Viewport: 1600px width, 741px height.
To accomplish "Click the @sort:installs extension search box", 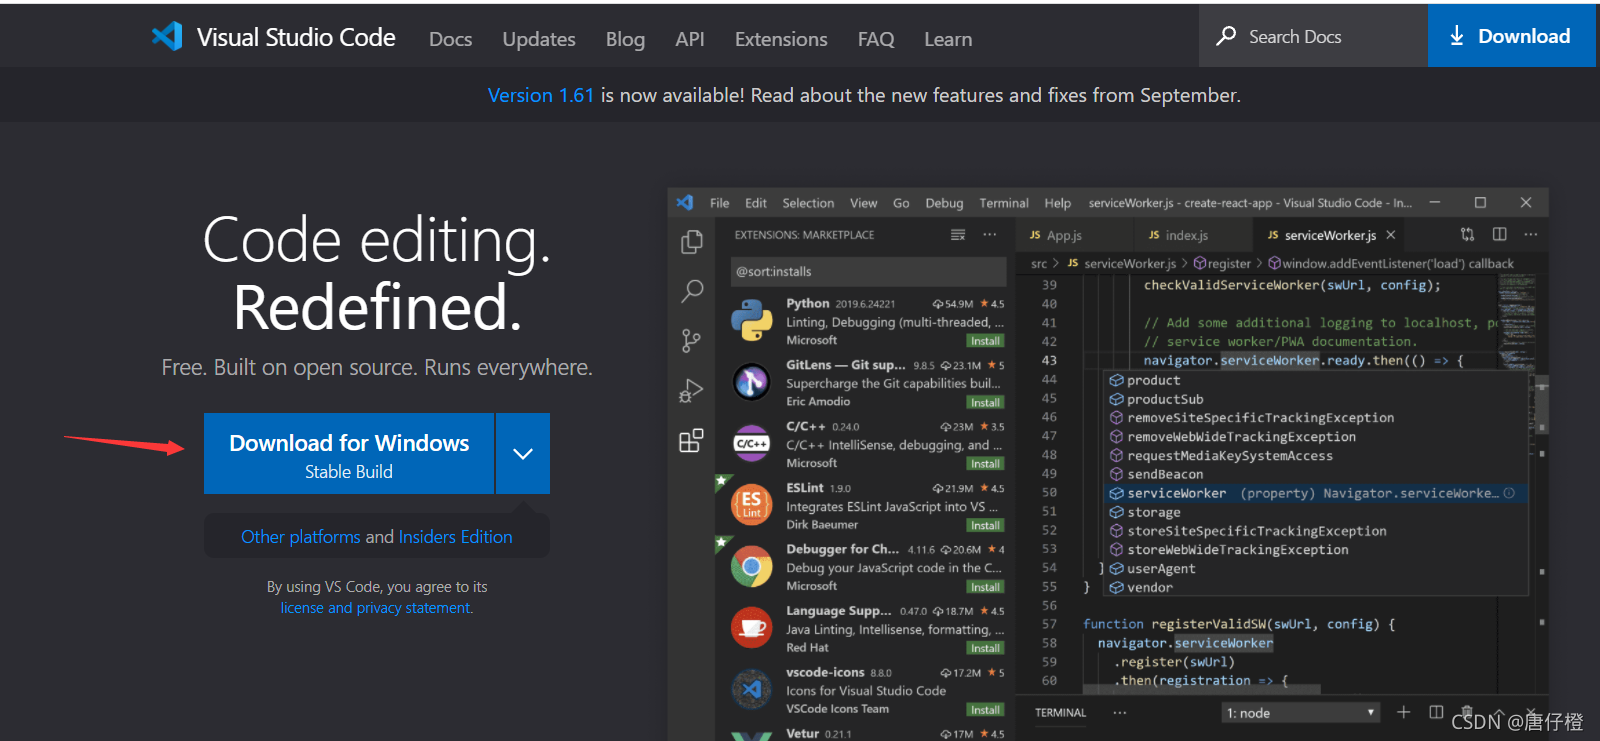I will 868,271.
